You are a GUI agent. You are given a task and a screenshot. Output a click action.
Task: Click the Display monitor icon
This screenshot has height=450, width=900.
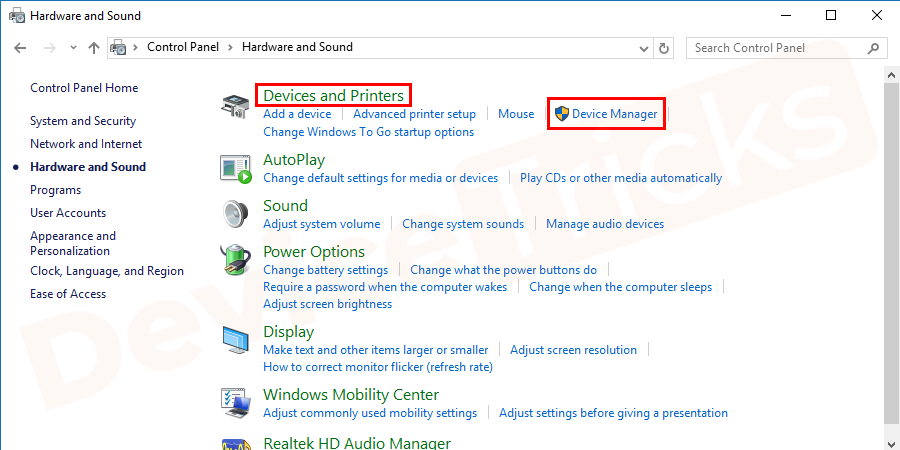pyautogui.click(x=235, y=341)
